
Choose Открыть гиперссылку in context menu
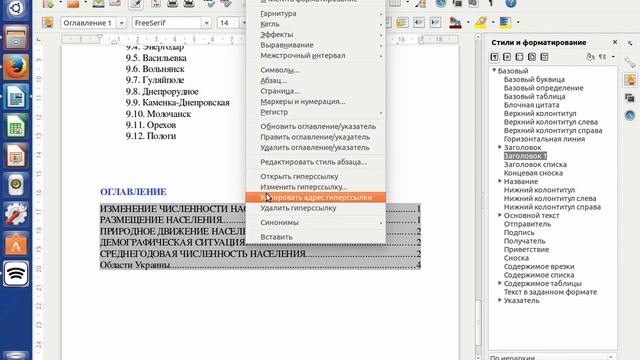click(316, 176)
